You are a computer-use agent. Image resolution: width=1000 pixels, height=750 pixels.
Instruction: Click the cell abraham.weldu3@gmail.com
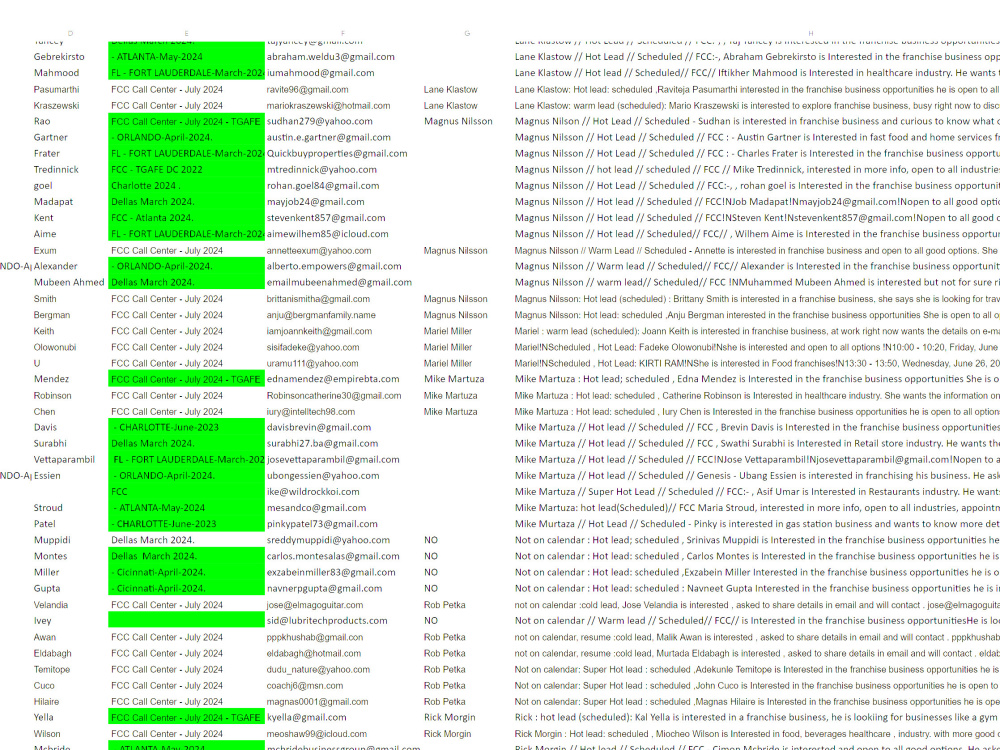[x=330, y=57]
